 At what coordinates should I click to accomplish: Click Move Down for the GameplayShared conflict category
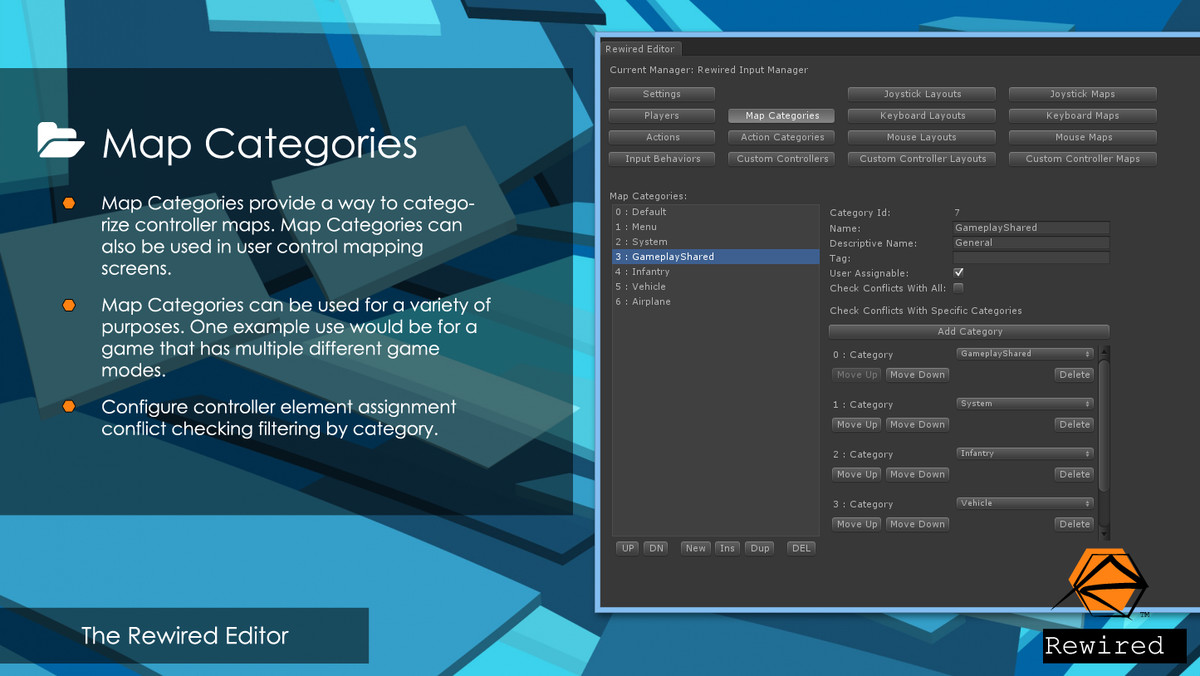tap(917, 375)
